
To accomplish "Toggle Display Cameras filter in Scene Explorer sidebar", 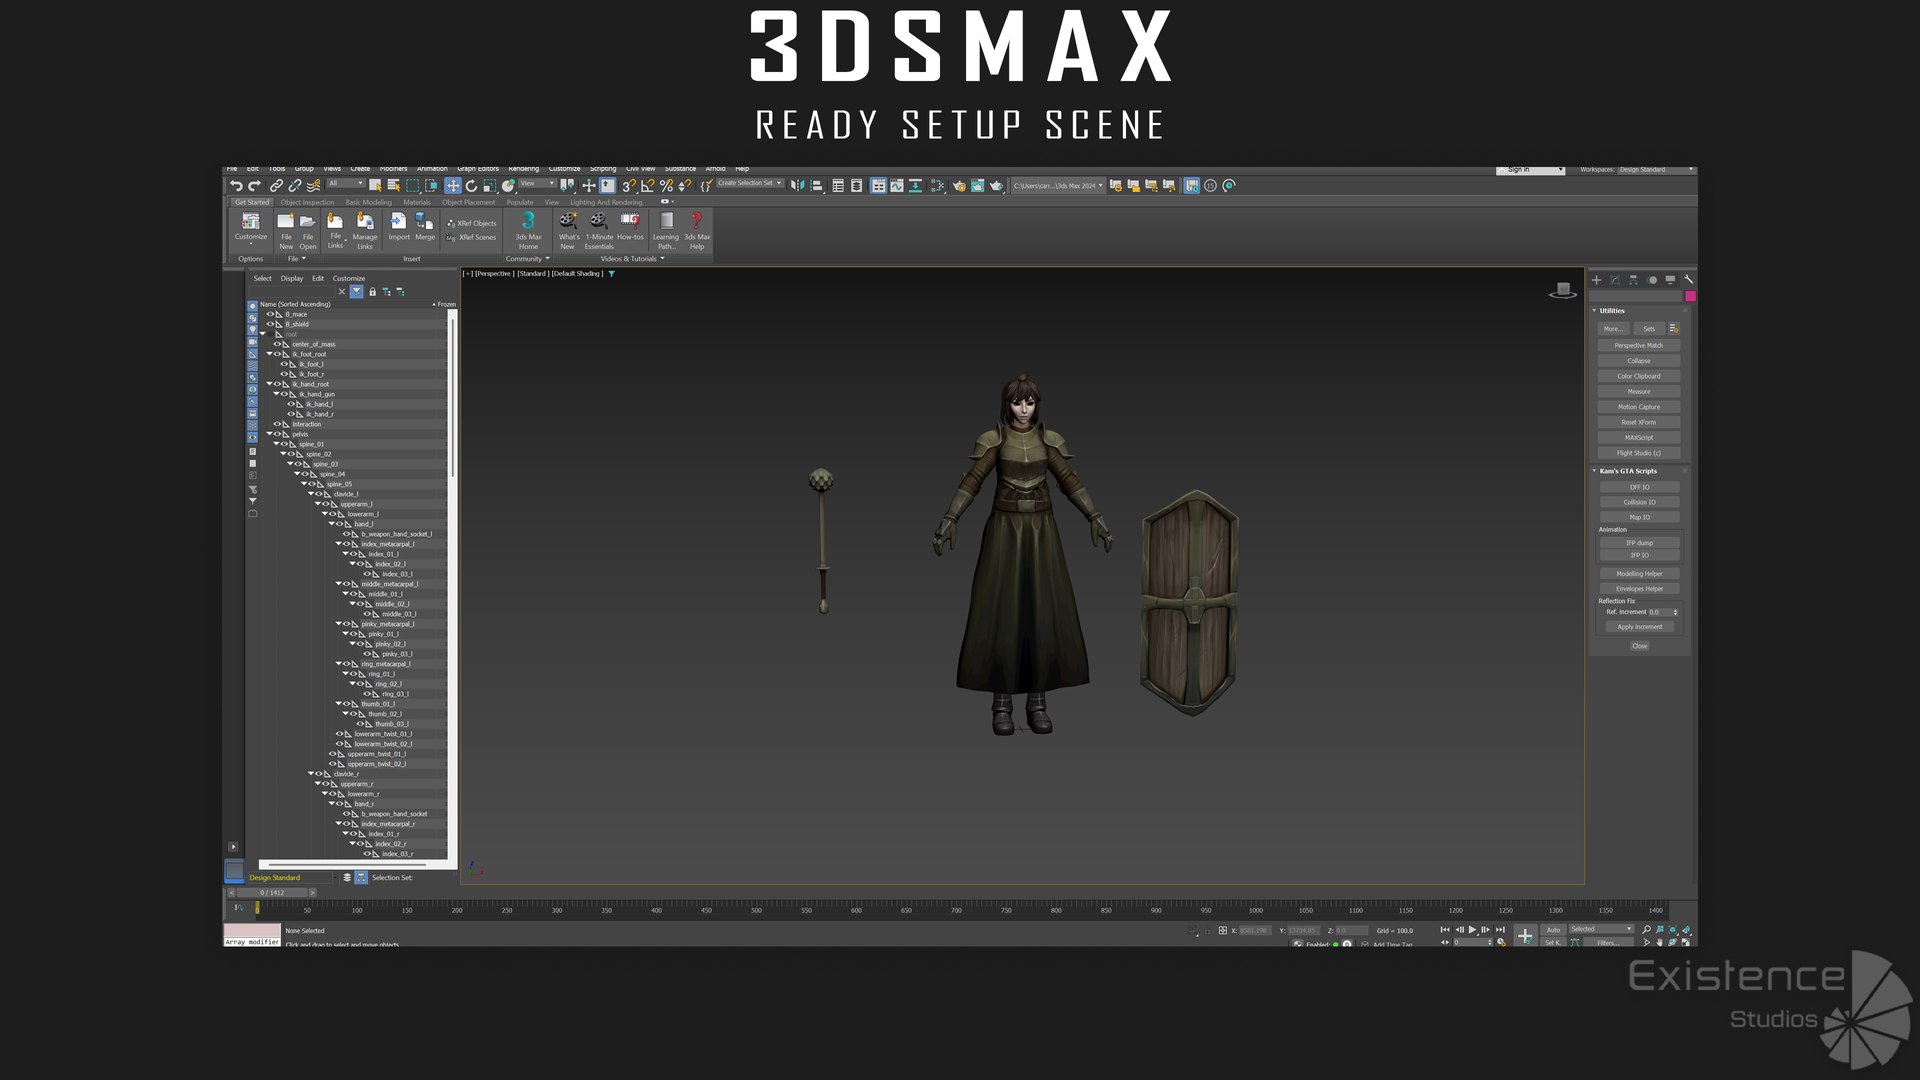I will pyautogui.click(x=253, y=342).
